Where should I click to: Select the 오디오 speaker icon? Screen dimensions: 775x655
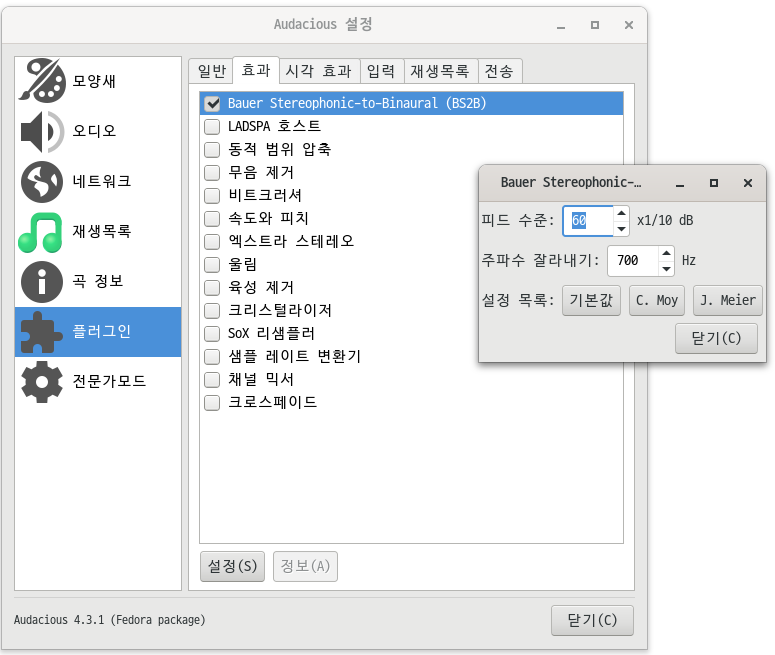(x=42, y=131)
